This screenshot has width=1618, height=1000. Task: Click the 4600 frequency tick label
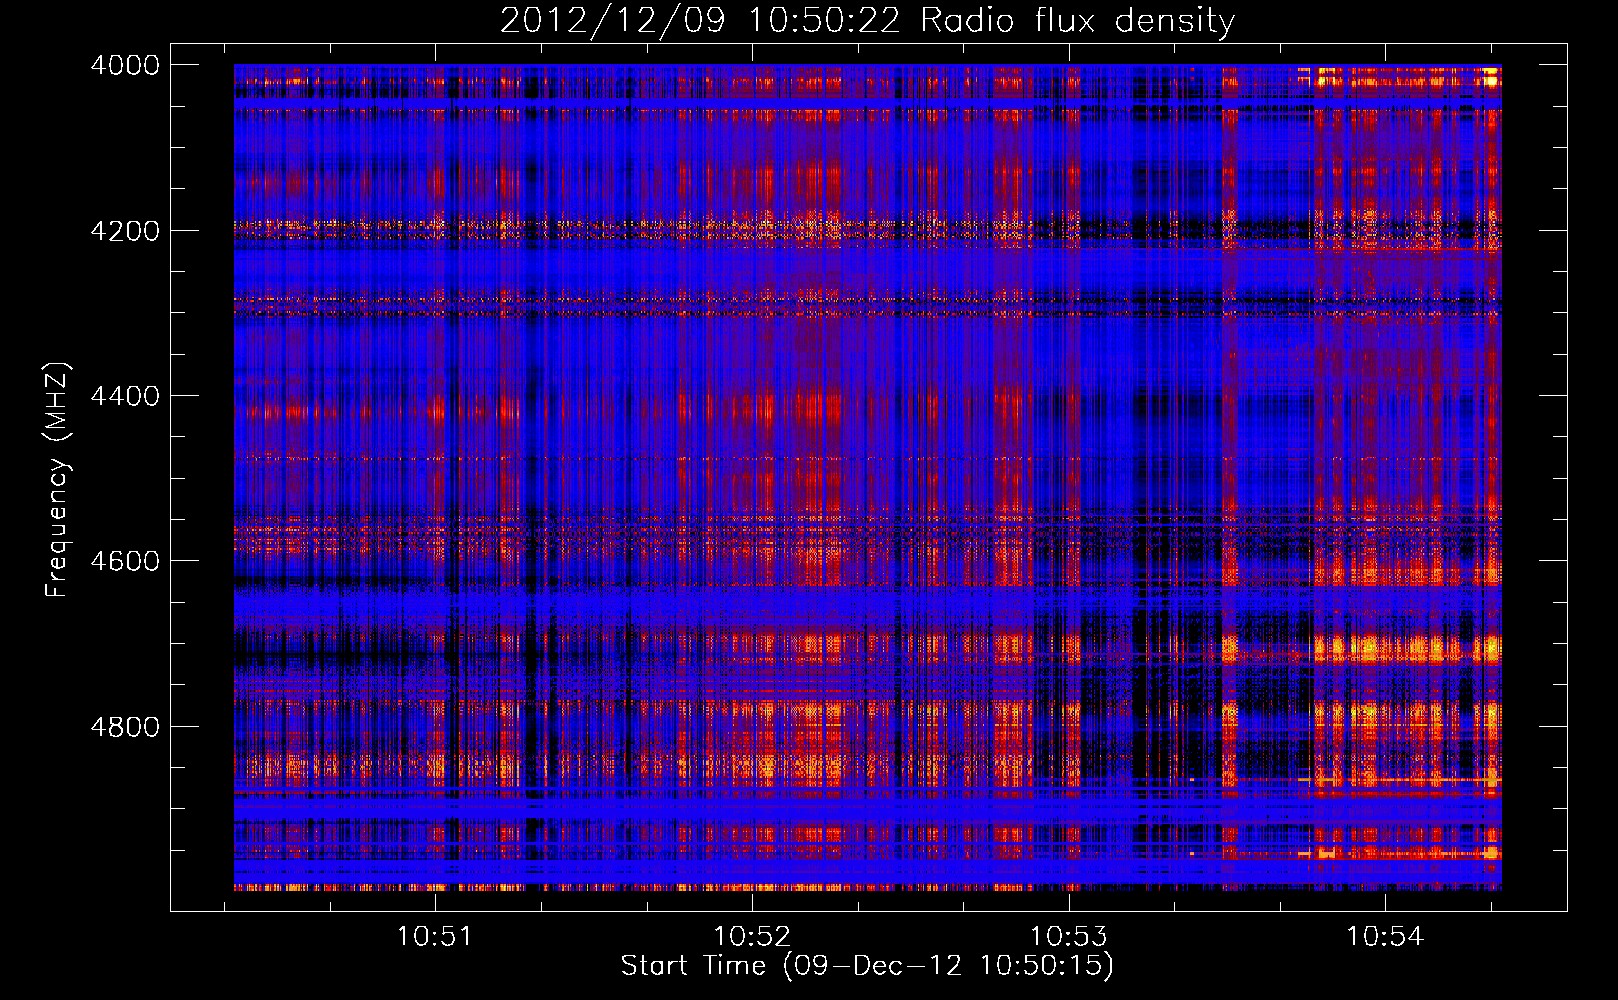coord(125,561)
